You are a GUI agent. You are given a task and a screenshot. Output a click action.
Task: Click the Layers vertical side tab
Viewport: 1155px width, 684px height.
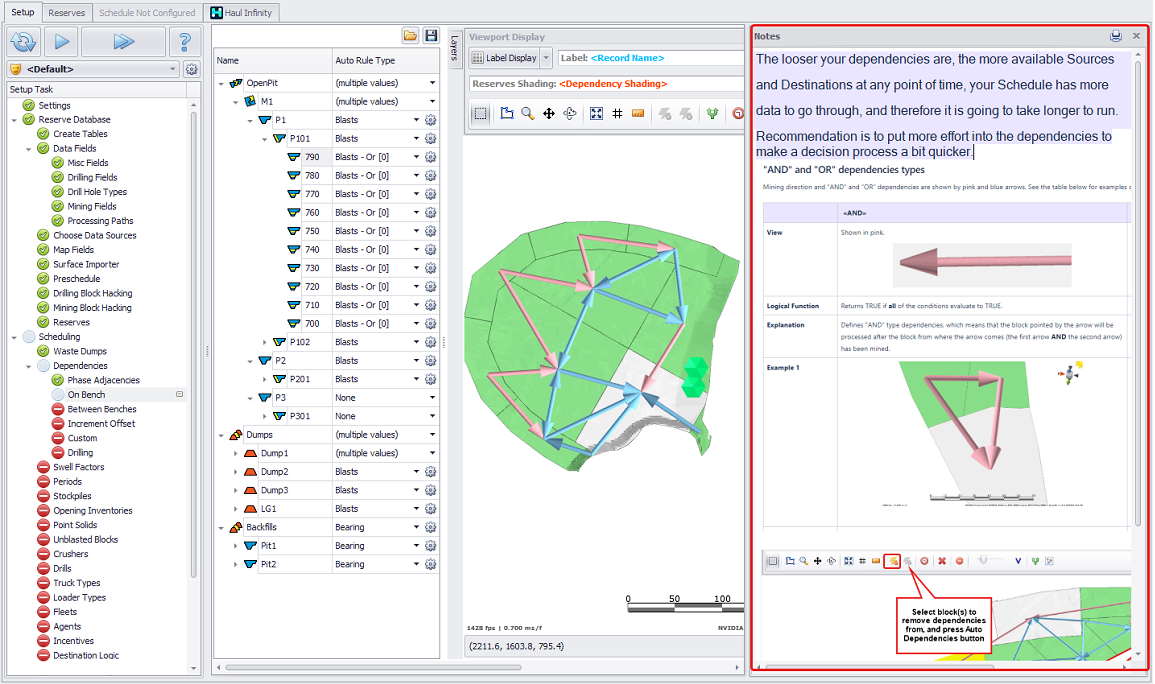tap(453, 47)
